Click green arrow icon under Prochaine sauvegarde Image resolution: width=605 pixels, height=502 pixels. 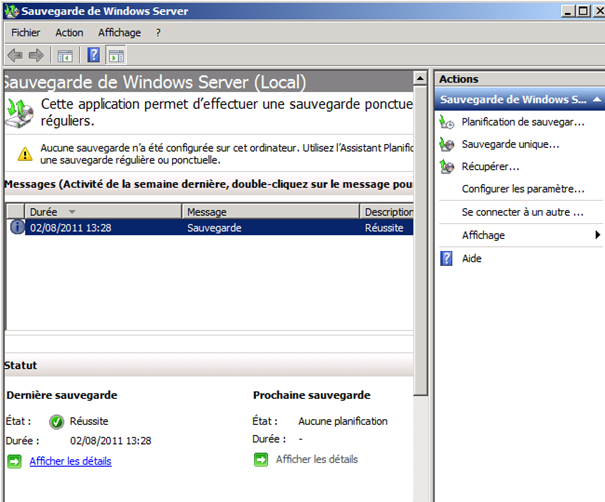[x=261, y=460]
